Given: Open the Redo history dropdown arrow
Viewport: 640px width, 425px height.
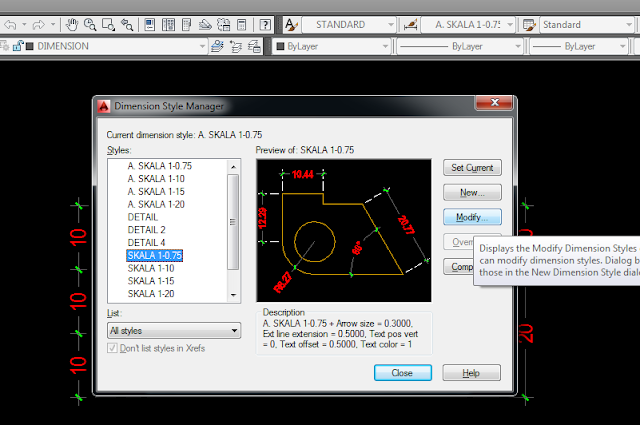Looking at the screenshot, I should tap(53, 25).
